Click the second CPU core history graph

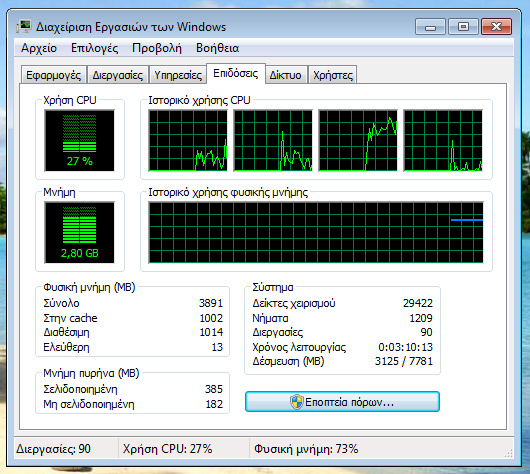click(x=273, y=140)
